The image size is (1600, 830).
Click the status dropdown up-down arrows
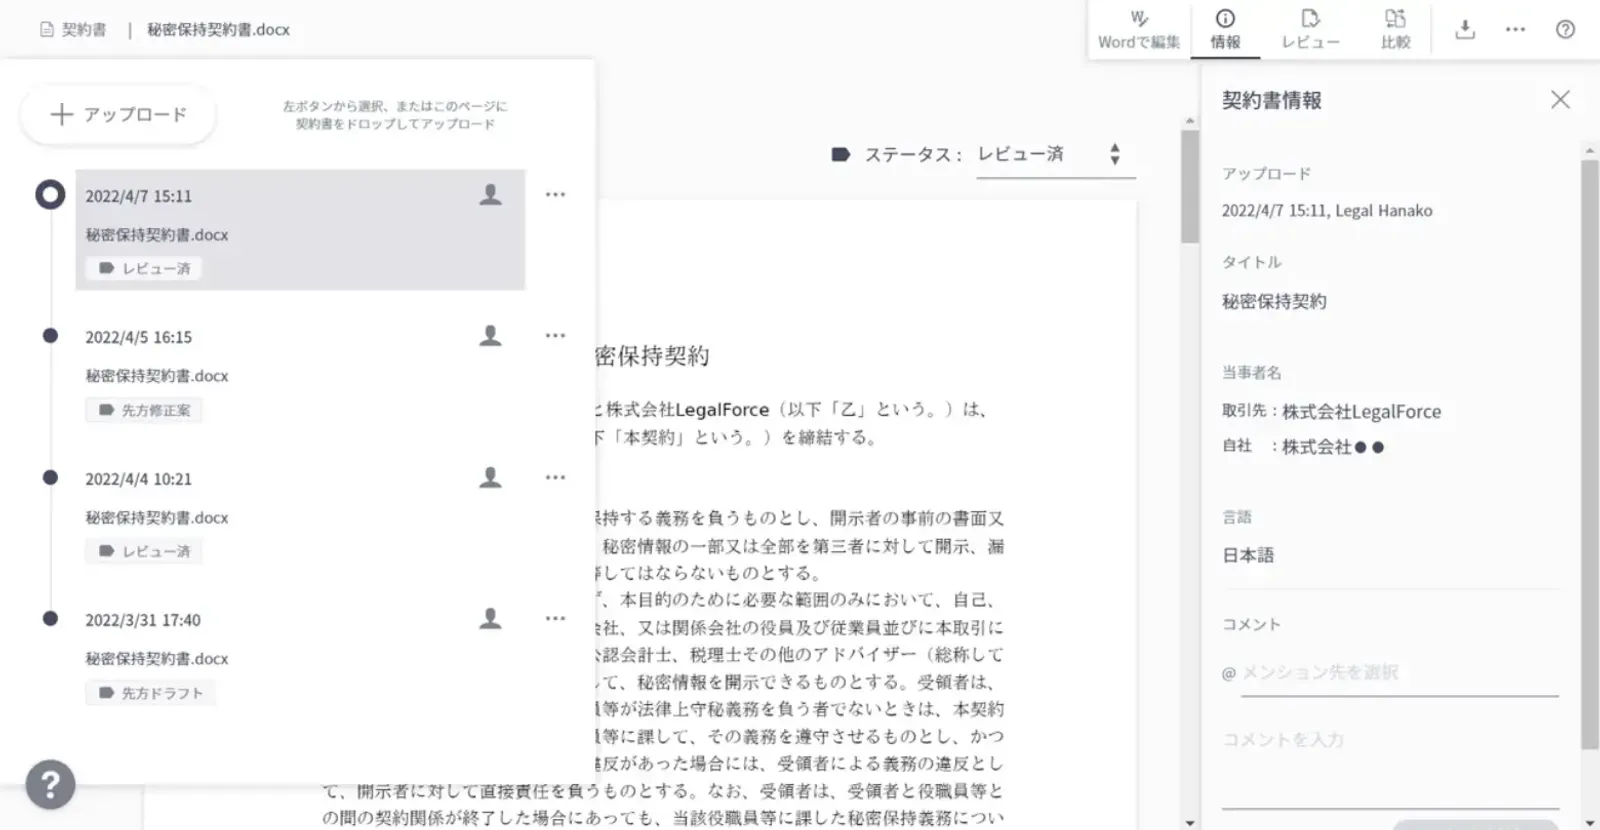(x=1115, y=154)
